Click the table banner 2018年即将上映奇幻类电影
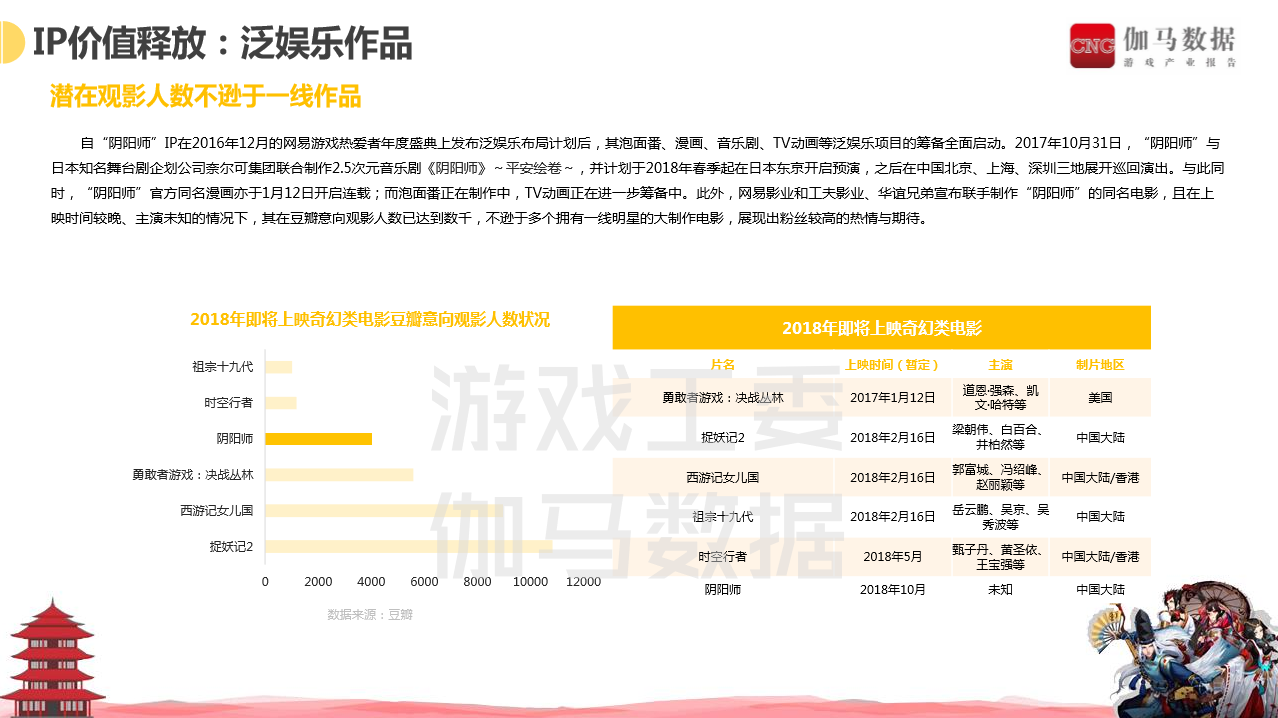 (881, 328)
